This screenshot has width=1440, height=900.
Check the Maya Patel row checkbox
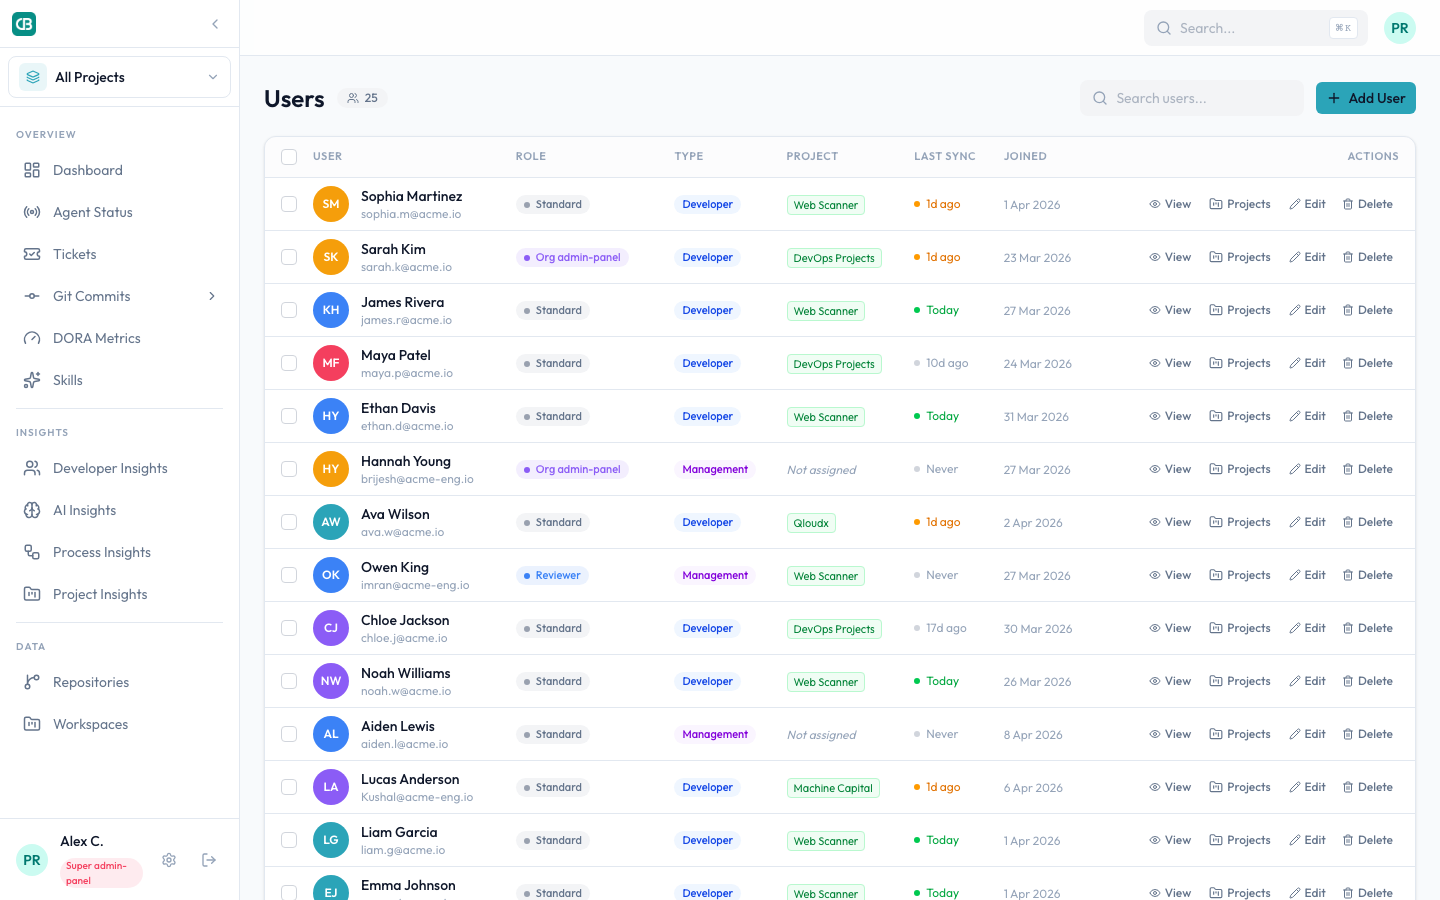(289, 363)
